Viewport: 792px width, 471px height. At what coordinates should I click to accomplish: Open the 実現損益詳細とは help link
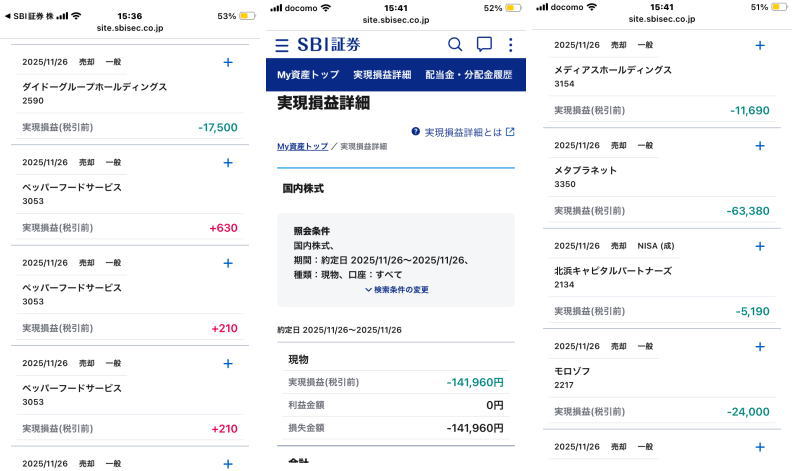tap(463, 132)
